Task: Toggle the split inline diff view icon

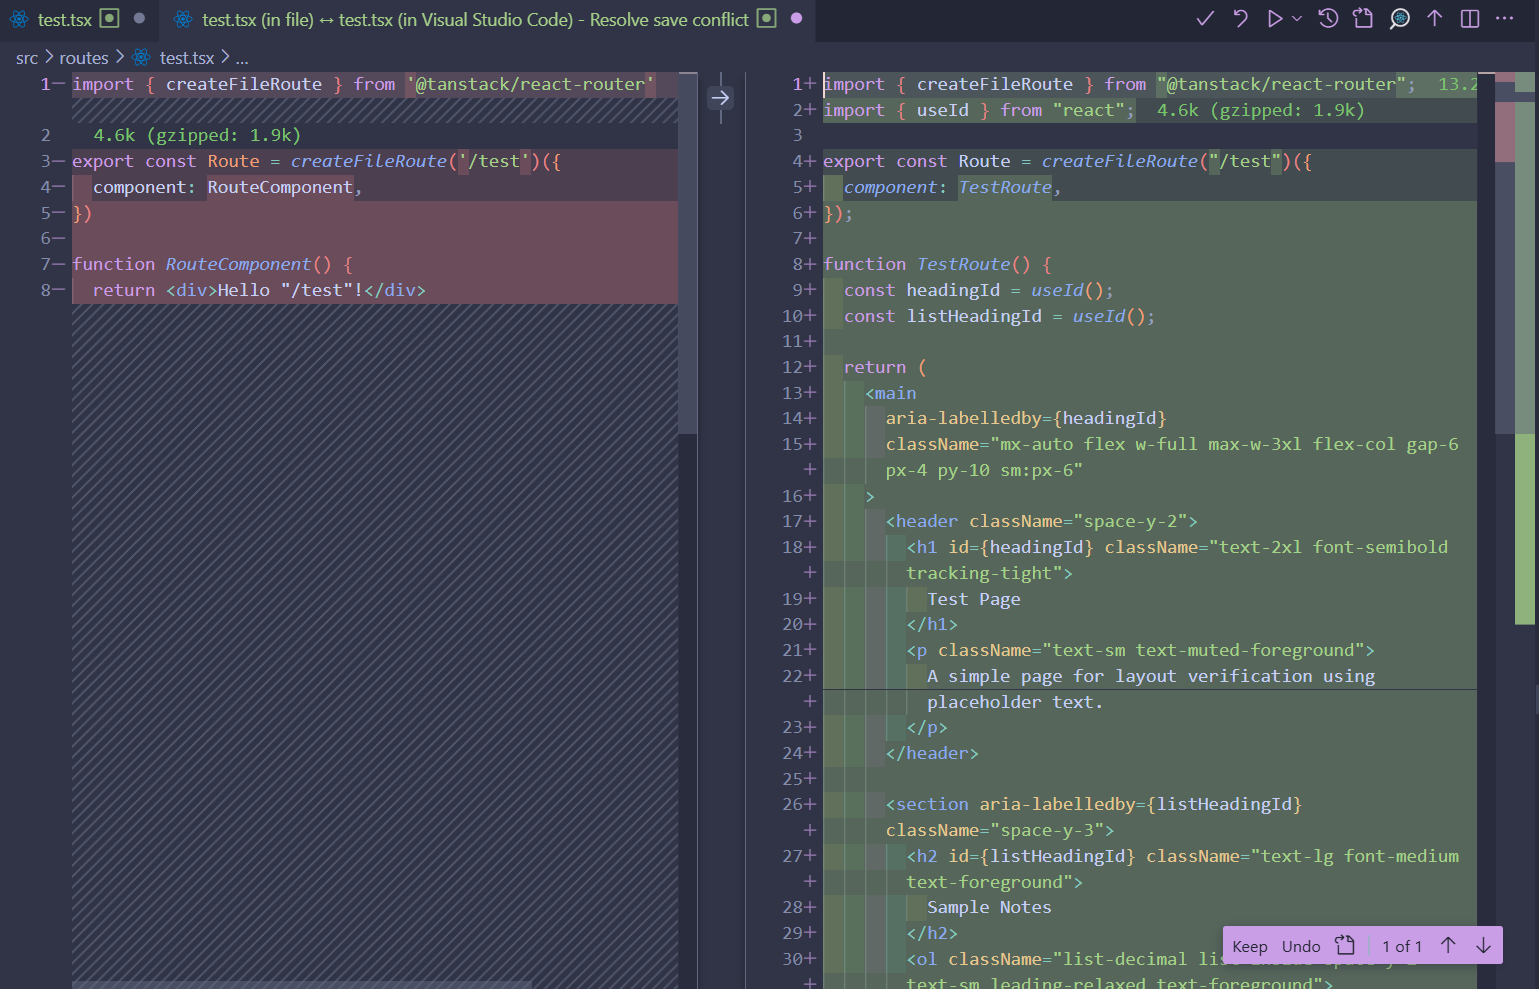Action: click(1470, 19)
